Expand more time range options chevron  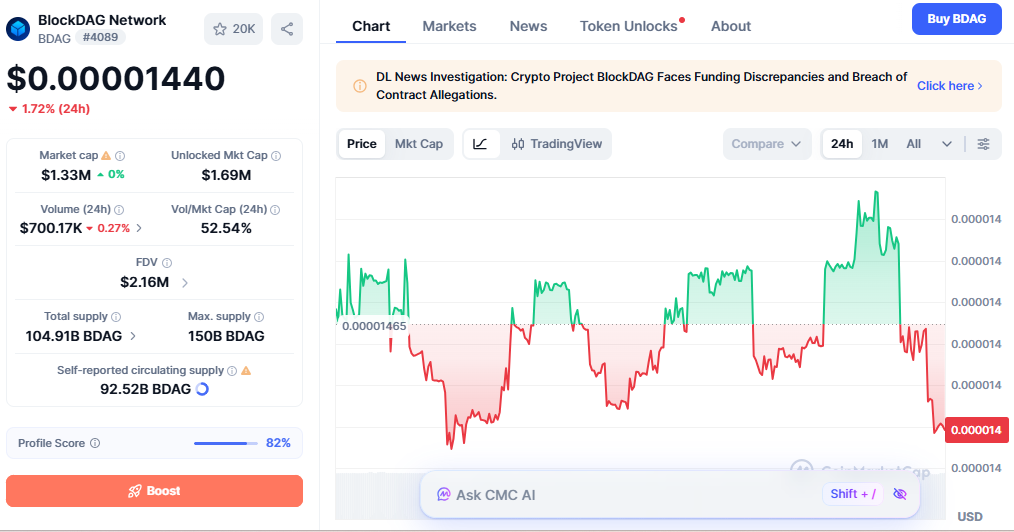947,144
